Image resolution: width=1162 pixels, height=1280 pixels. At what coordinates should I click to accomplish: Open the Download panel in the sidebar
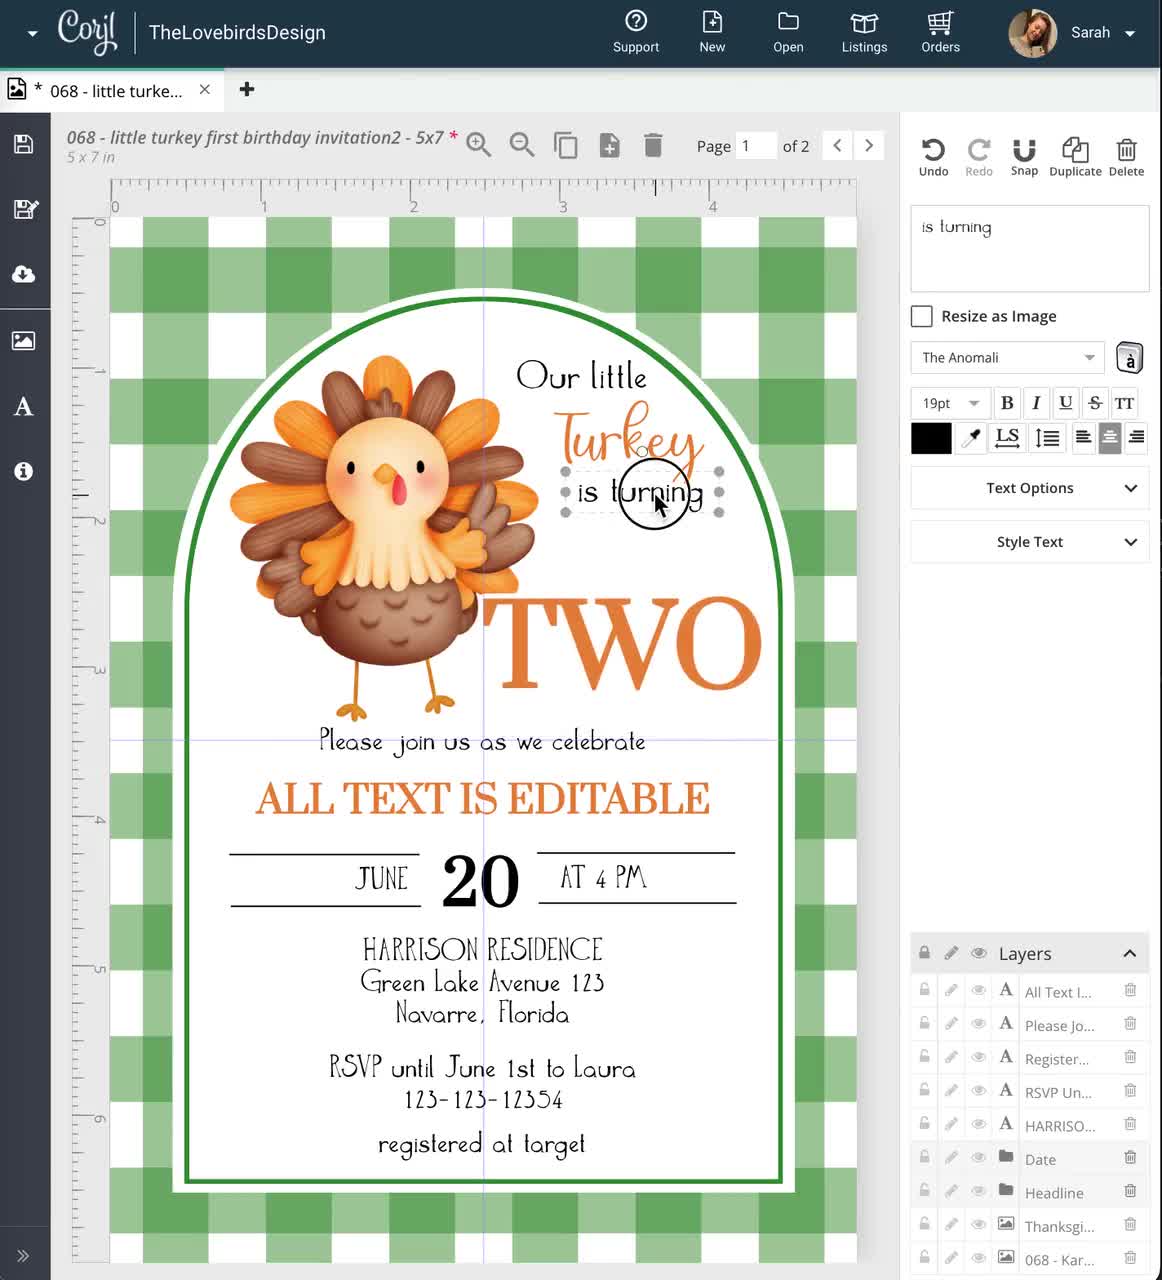point(22,275)
